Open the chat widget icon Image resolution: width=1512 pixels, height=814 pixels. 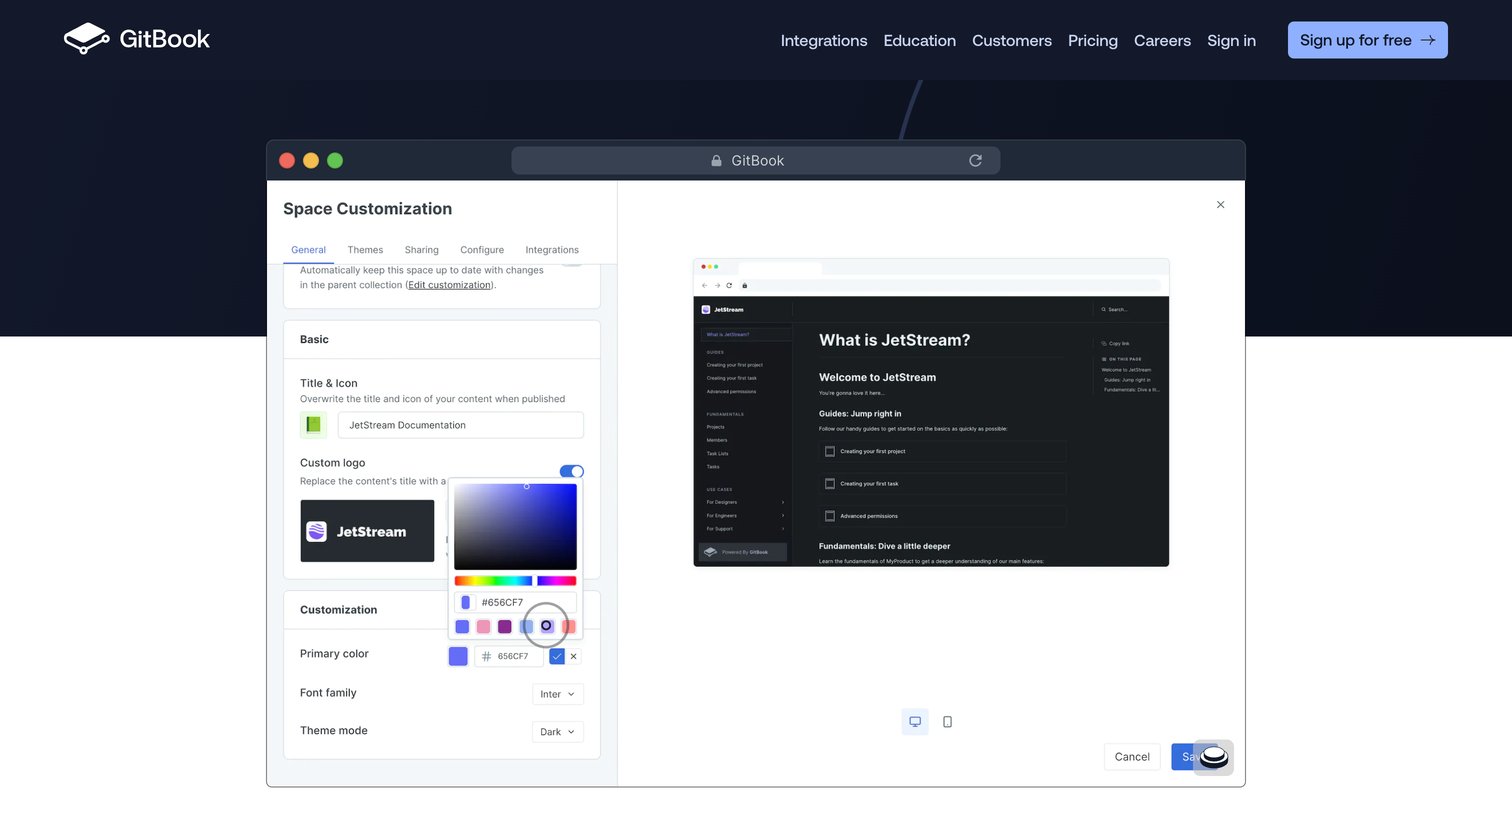pyautogui.click(x=1213, y=757)
